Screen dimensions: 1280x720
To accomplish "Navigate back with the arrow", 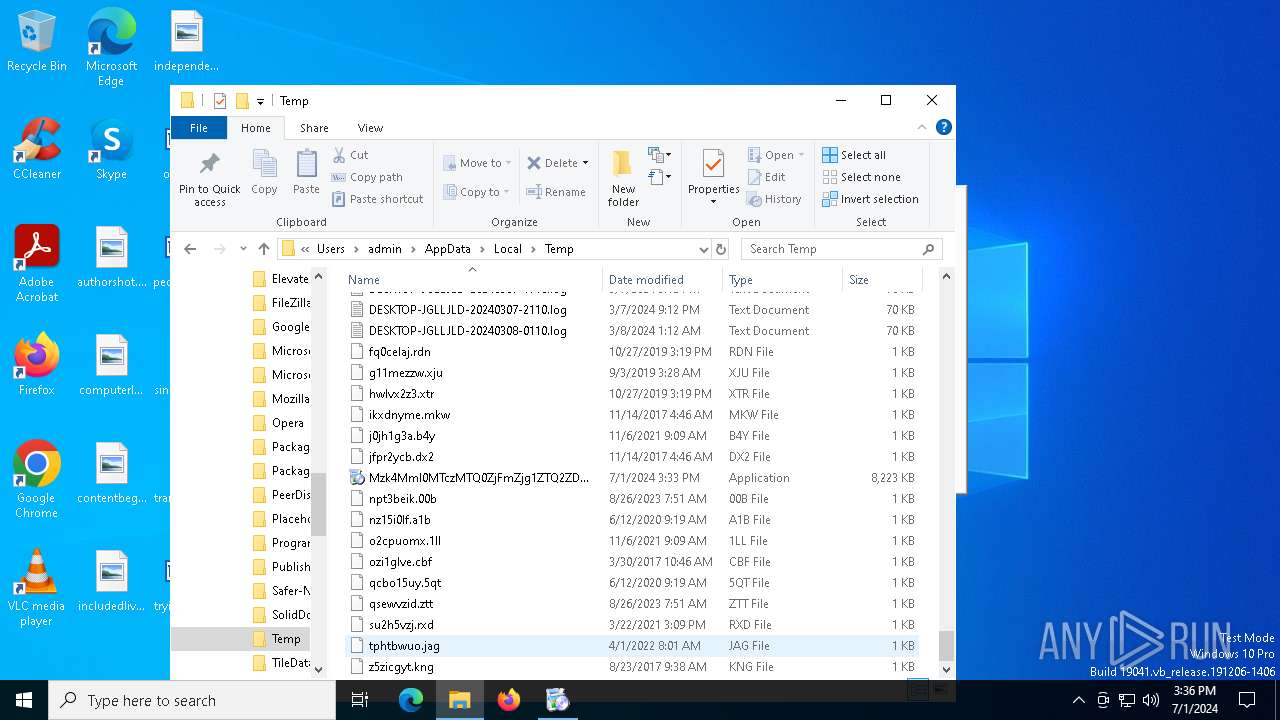I will click(x=191, y=249).
